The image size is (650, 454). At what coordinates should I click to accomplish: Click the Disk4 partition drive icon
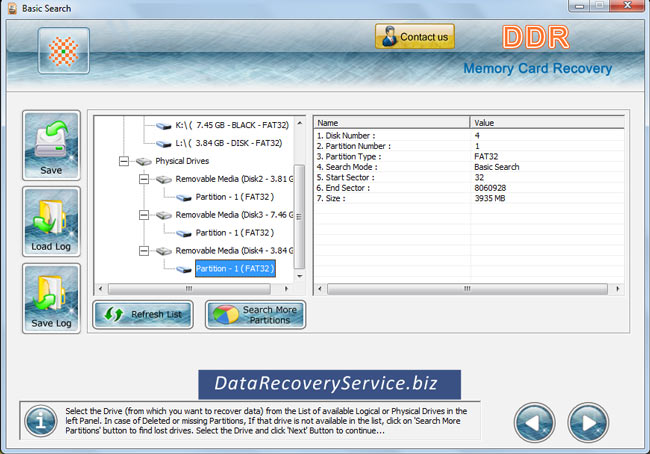click(x=184, y=269)
